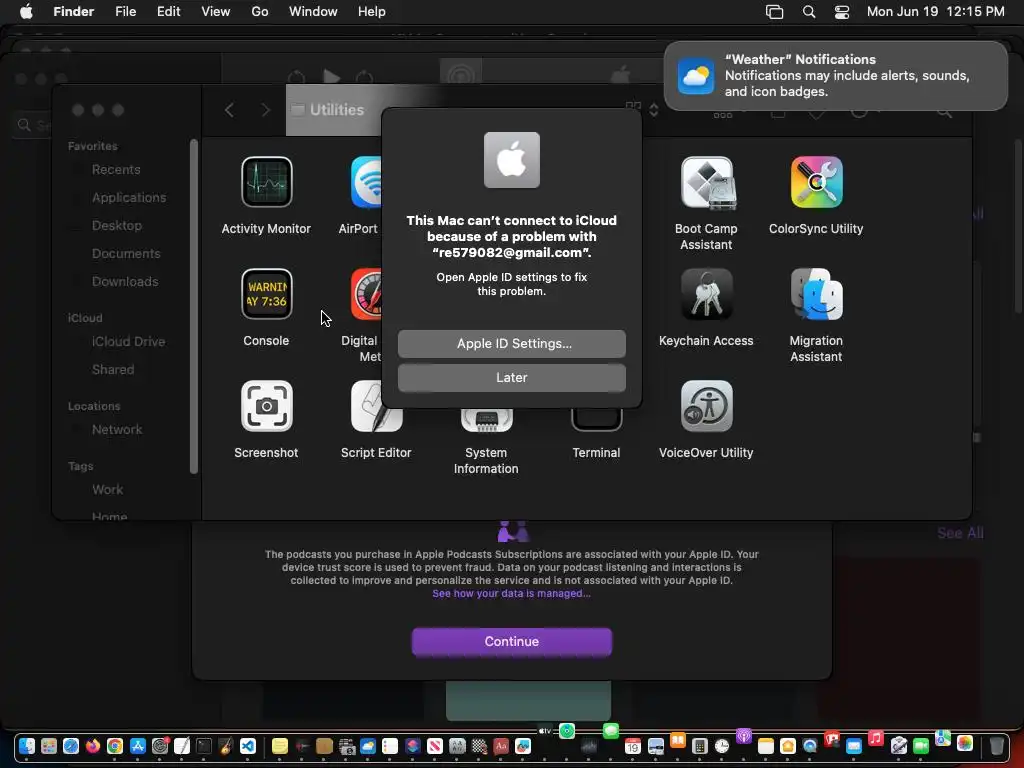Open the App Store from the Dock
This screenshot has width=1024, height=768.
(x=138, y=746)
